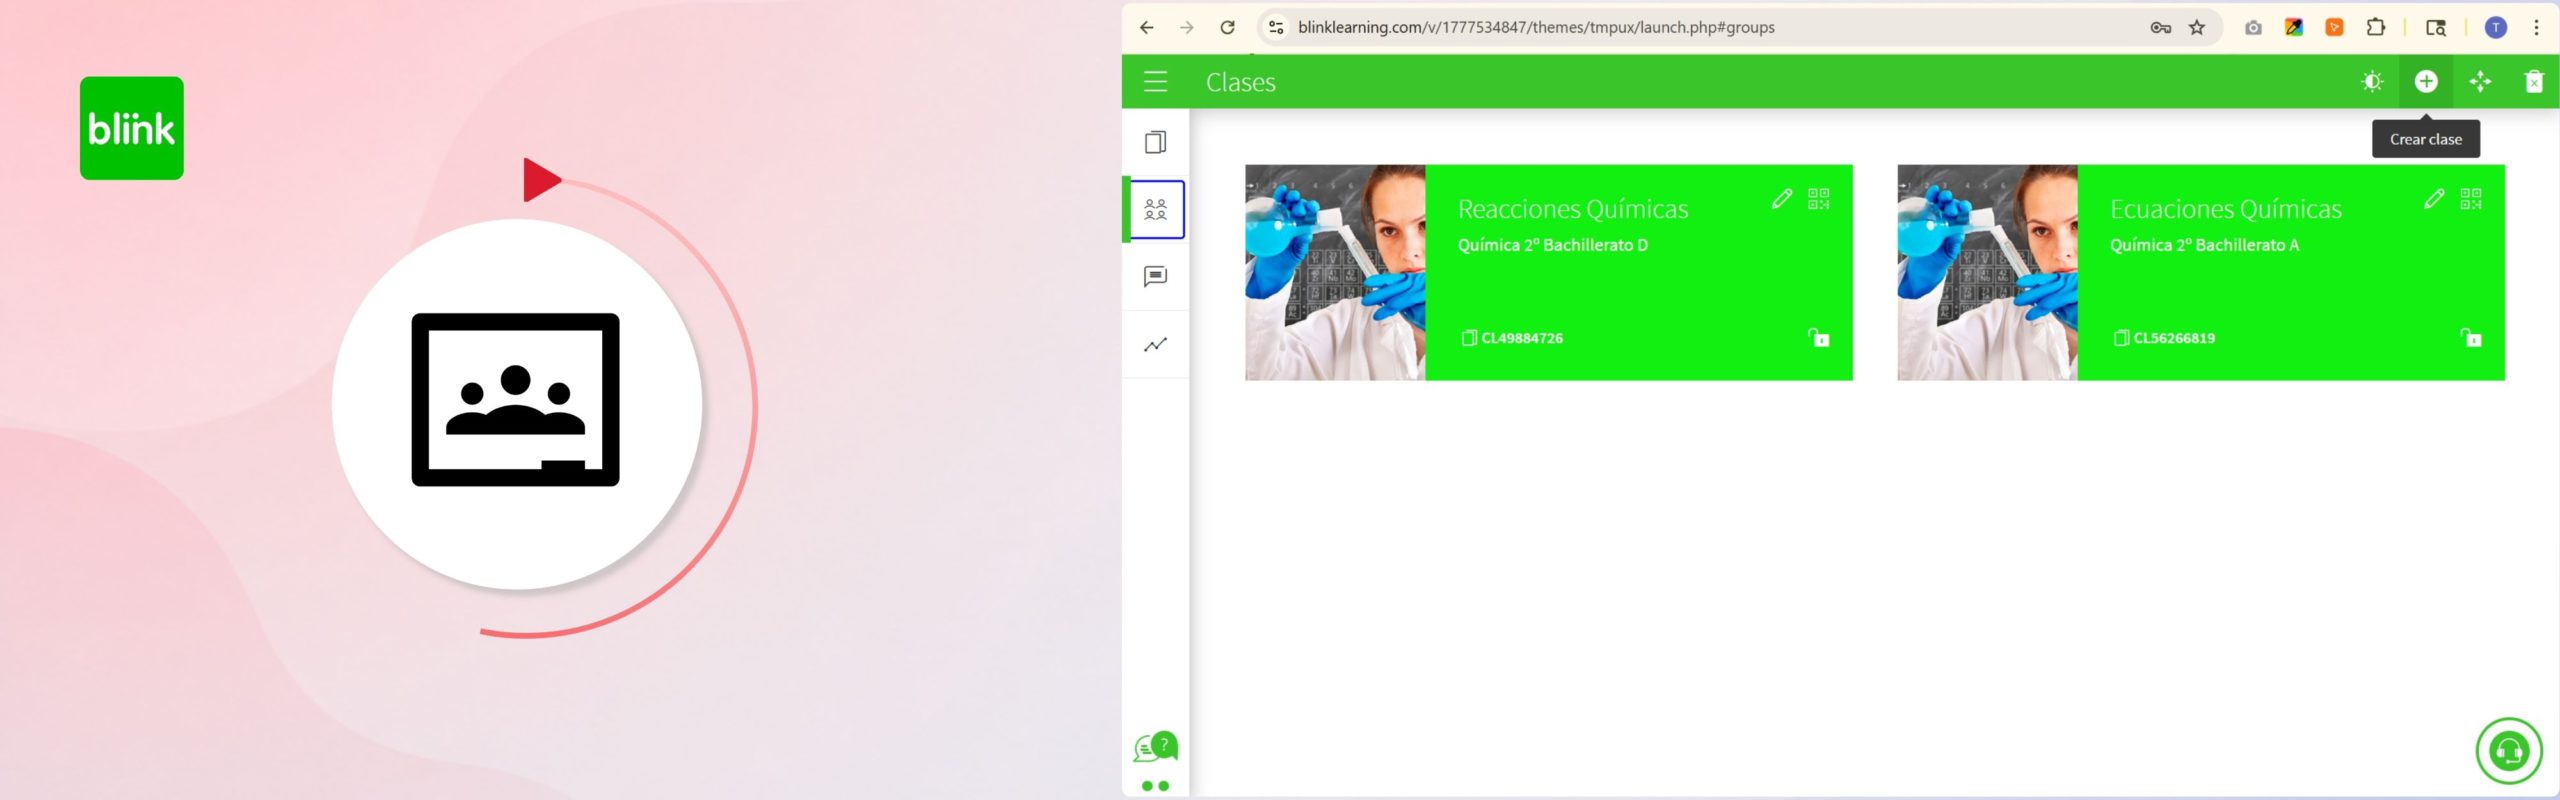Screen dimensions: 2560x800
Task: Click the delete class trash icon
Action: coord(2534,82)
